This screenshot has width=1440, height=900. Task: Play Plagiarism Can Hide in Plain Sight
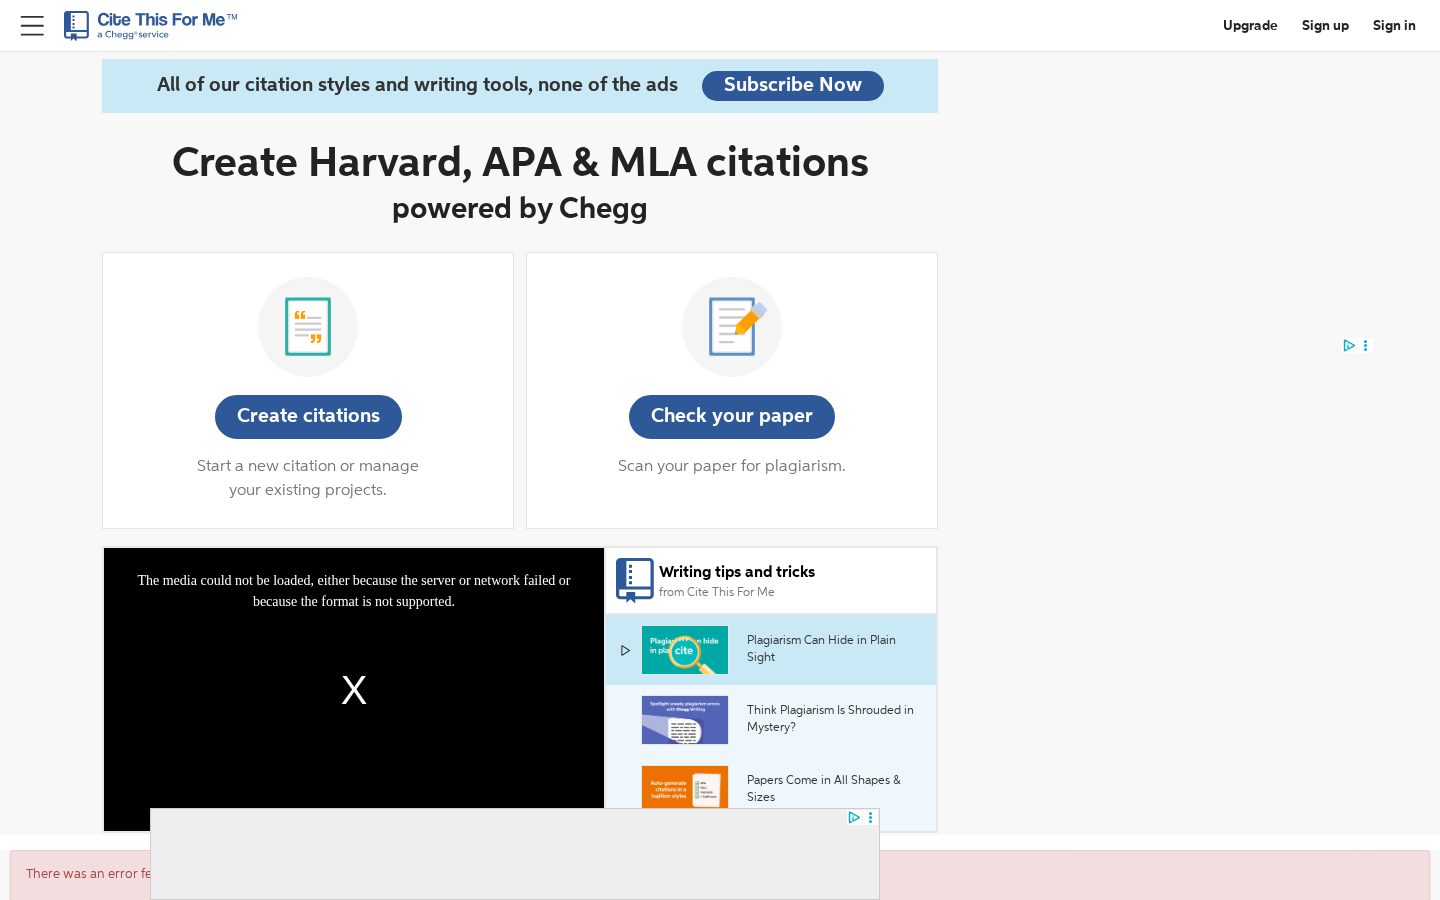(625, 650)
